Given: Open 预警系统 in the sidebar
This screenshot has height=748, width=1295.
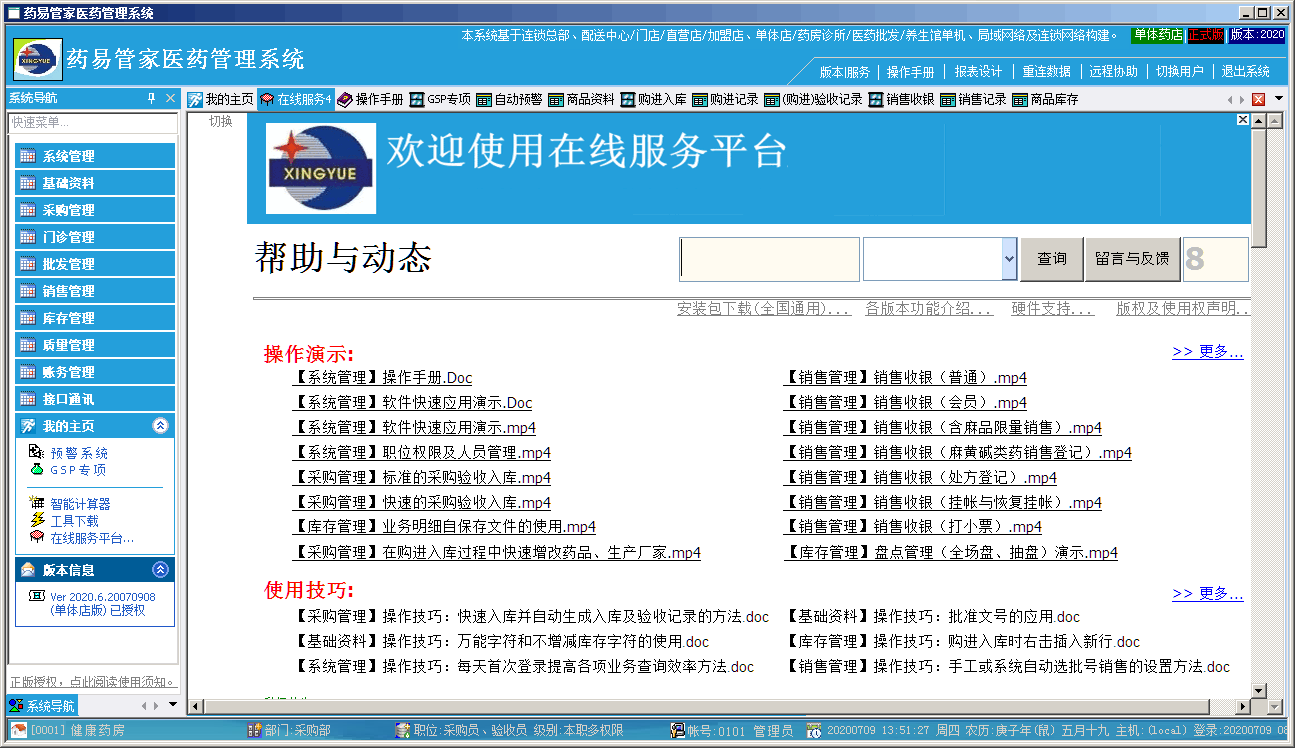Looking at the screenshot, I should (79, 453).
